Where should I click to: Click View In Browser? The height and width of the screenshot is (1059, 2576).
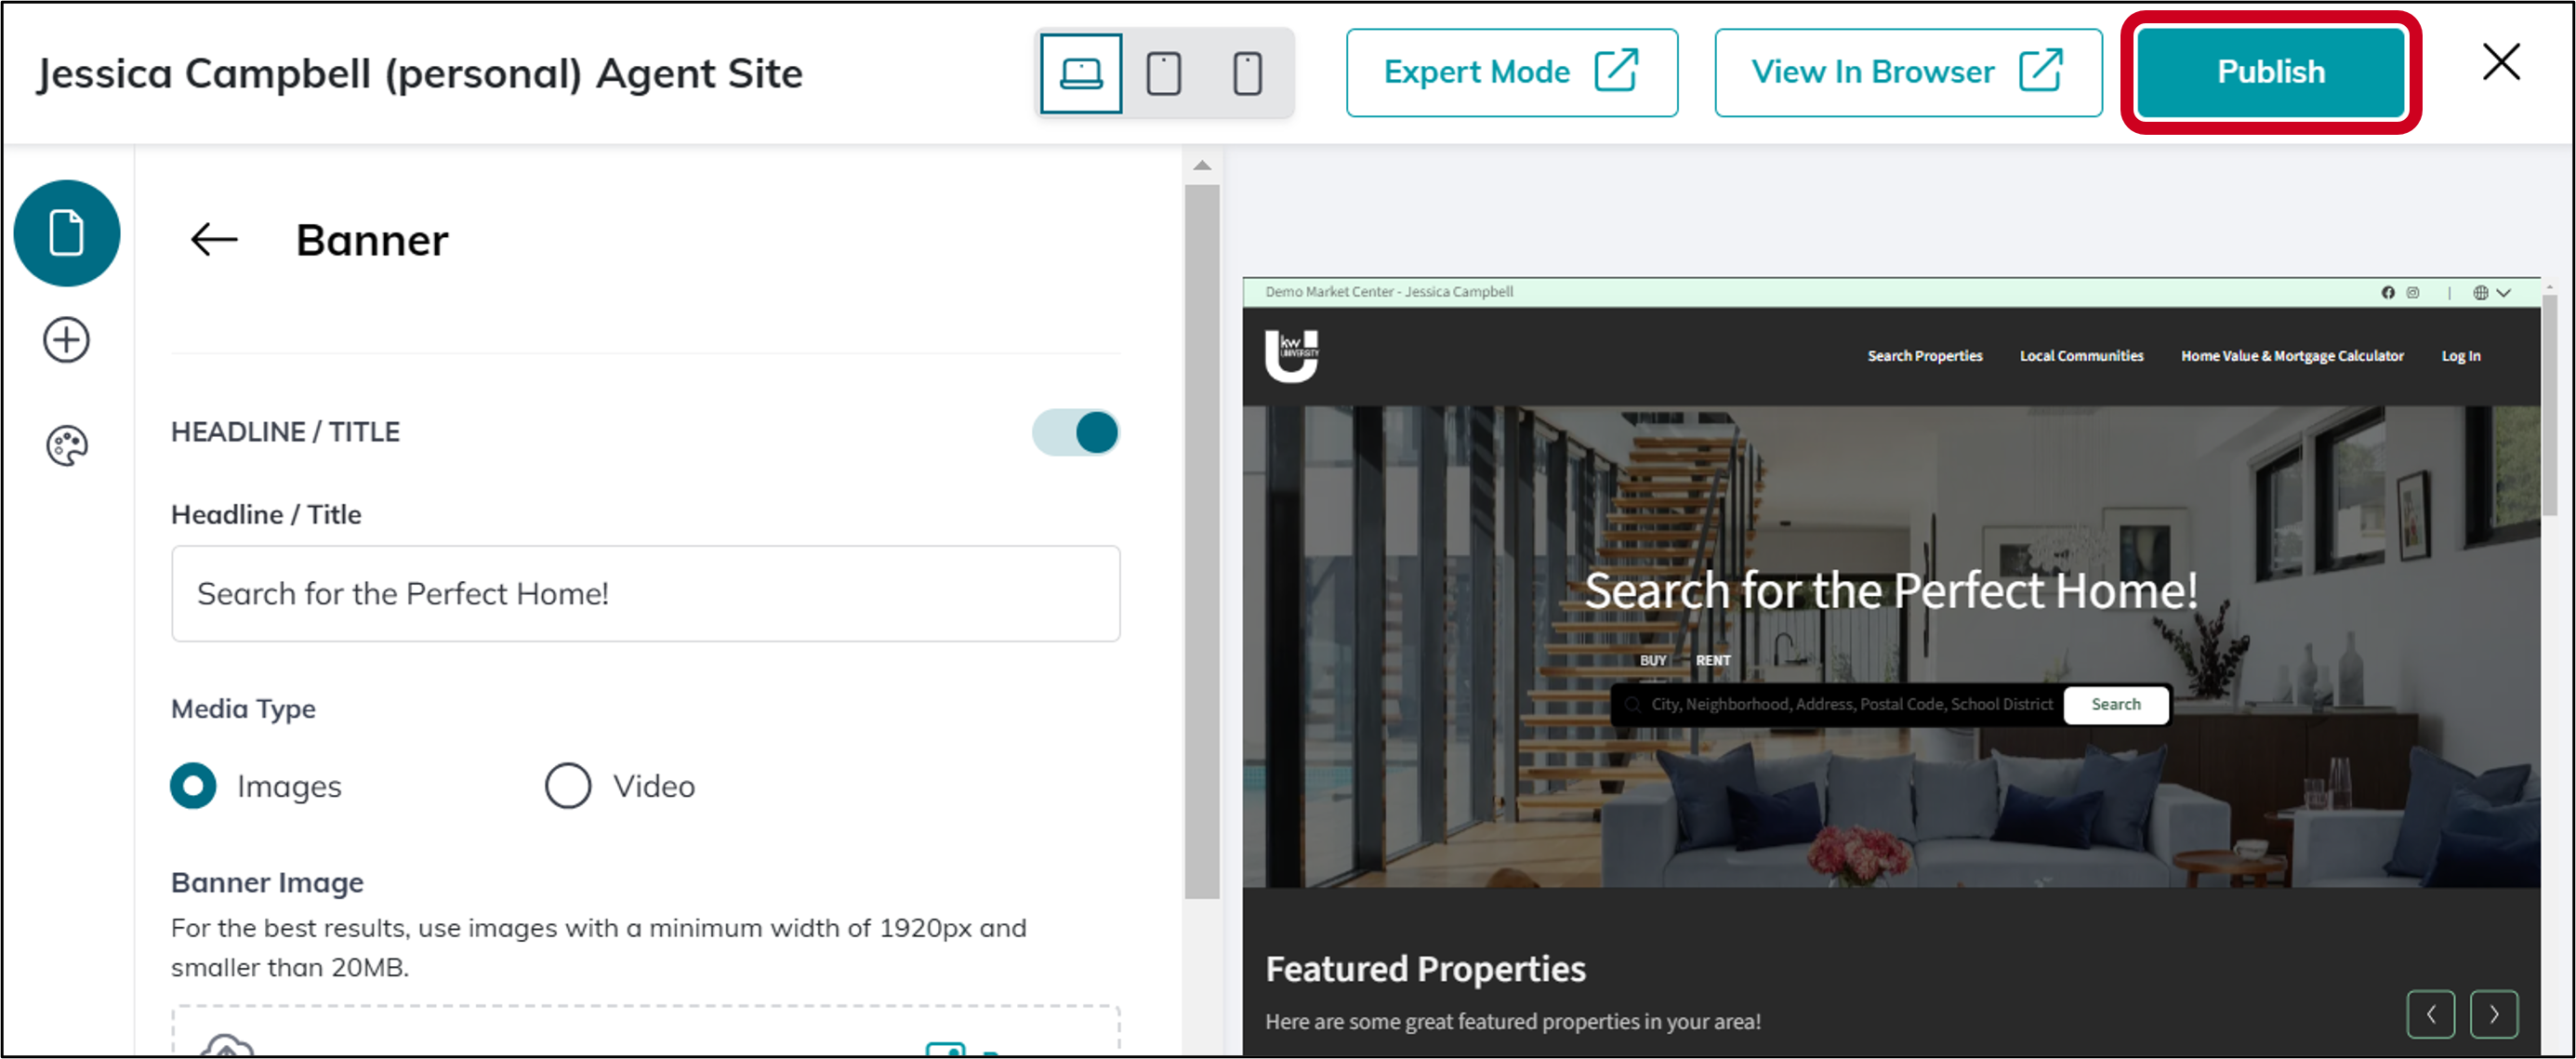pos(1908,72)
